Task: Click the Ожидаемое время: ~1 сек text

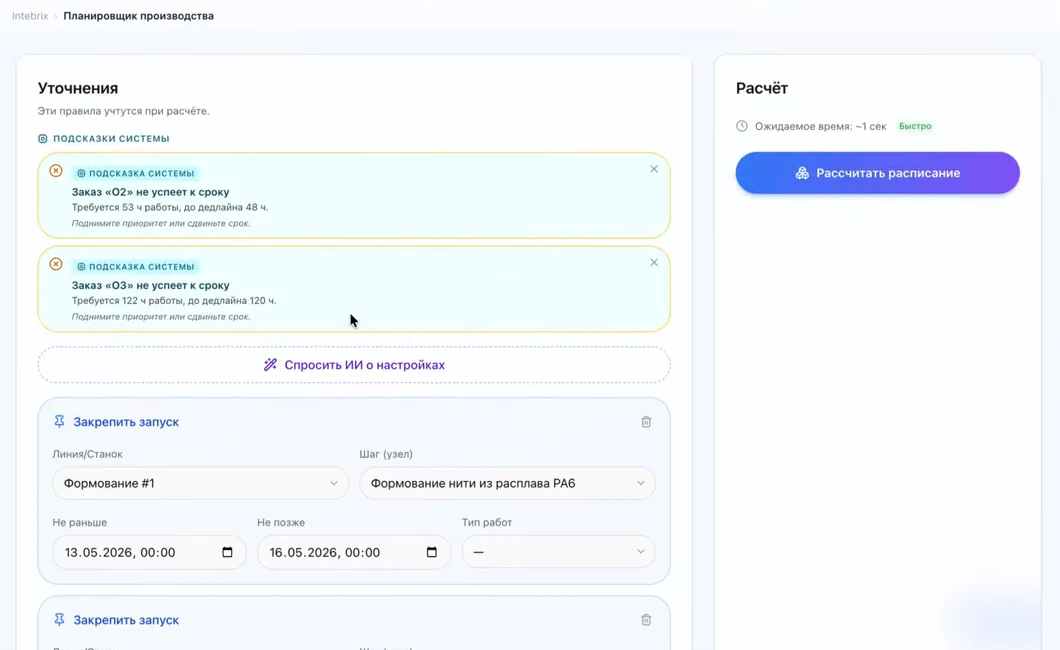Action: pyautogui.click(x=820, y=126)
